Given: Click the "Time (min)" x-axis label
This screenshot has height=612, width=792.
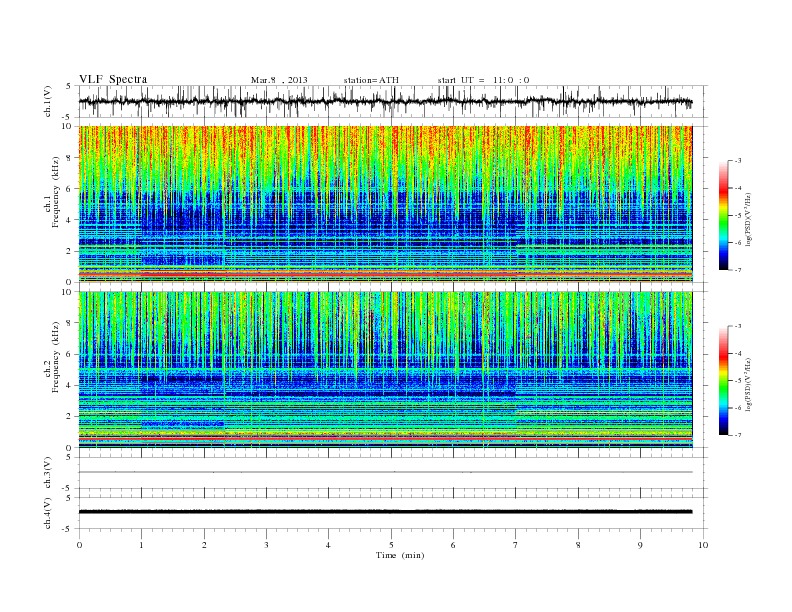Looking at the screenshot, I should (400, 555).
